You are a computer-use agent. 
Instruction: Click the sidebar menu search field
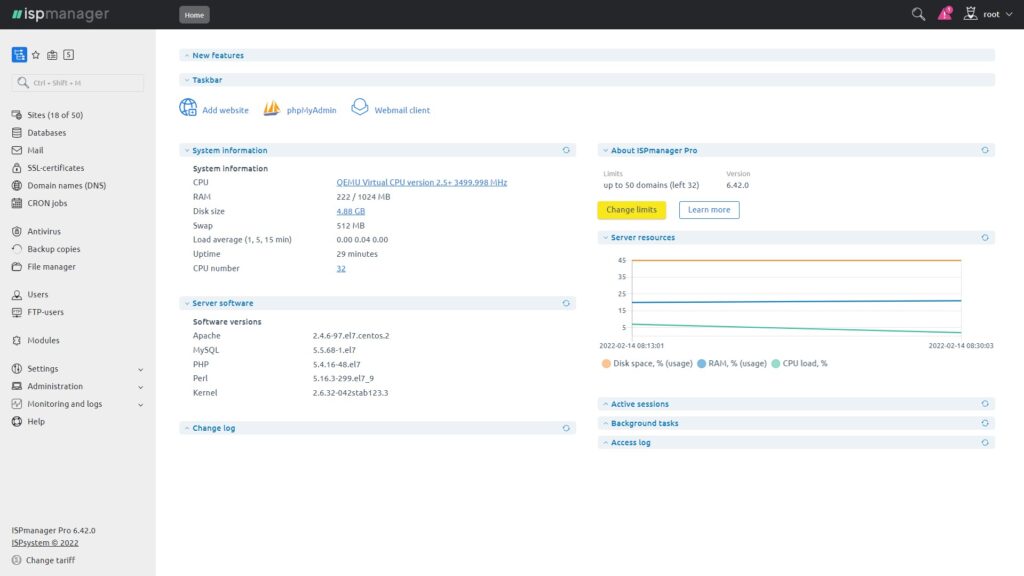[78, 83]
